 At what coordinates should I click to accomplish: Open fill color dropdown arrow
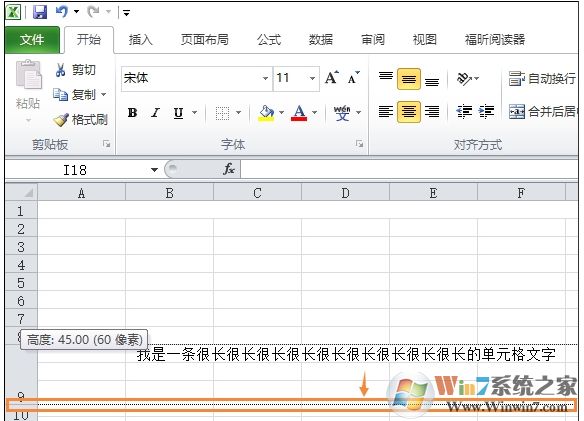[282, 113]
